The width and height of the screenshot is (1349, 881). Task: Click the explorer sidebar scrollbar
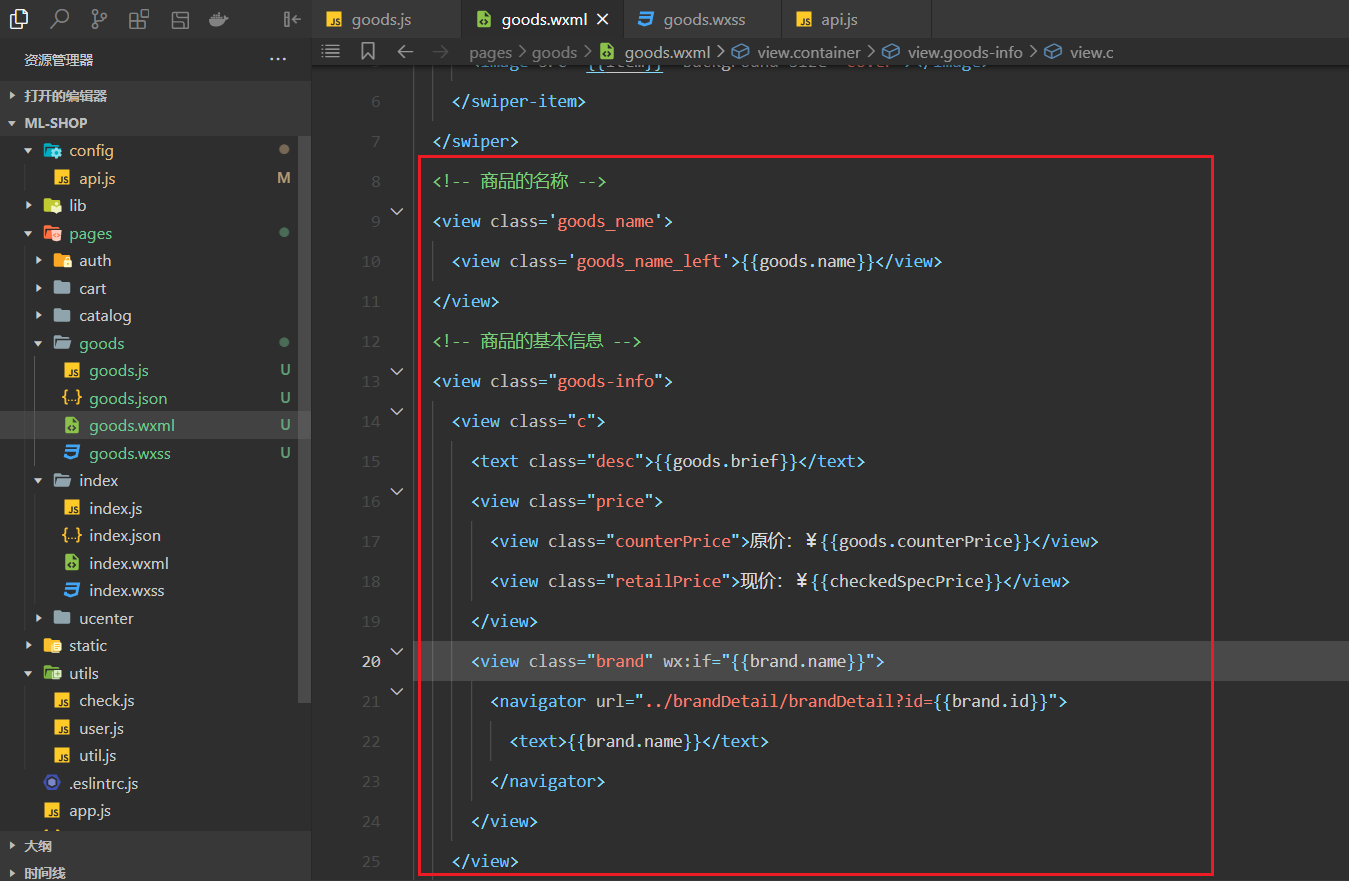[305, 420]
